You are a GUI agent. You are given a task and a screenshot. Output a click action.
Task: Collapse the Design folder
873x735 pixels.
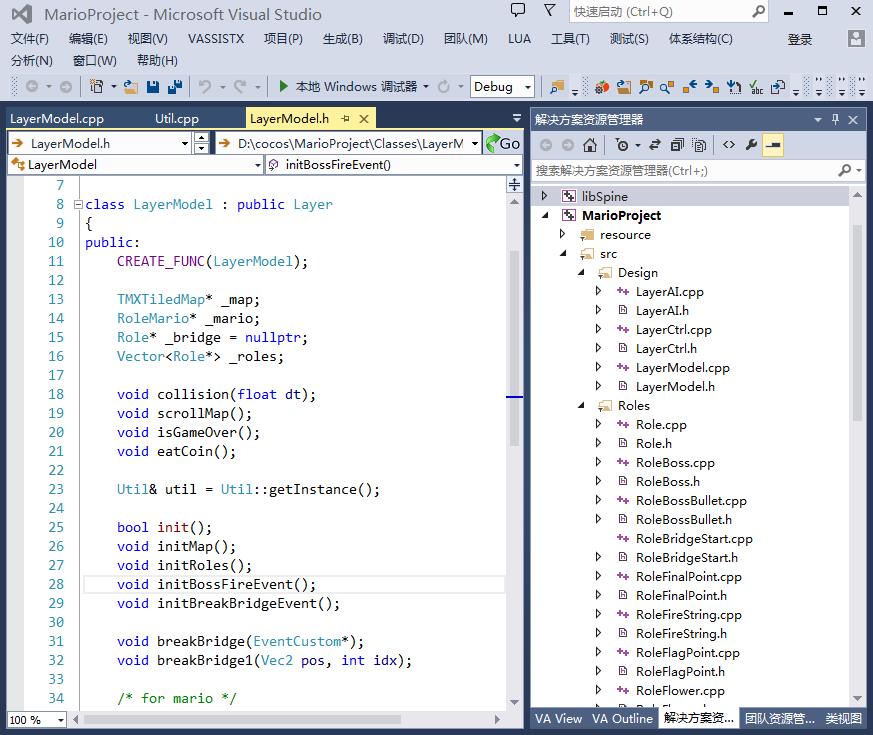pyautogui.click(x=581, y=272)
